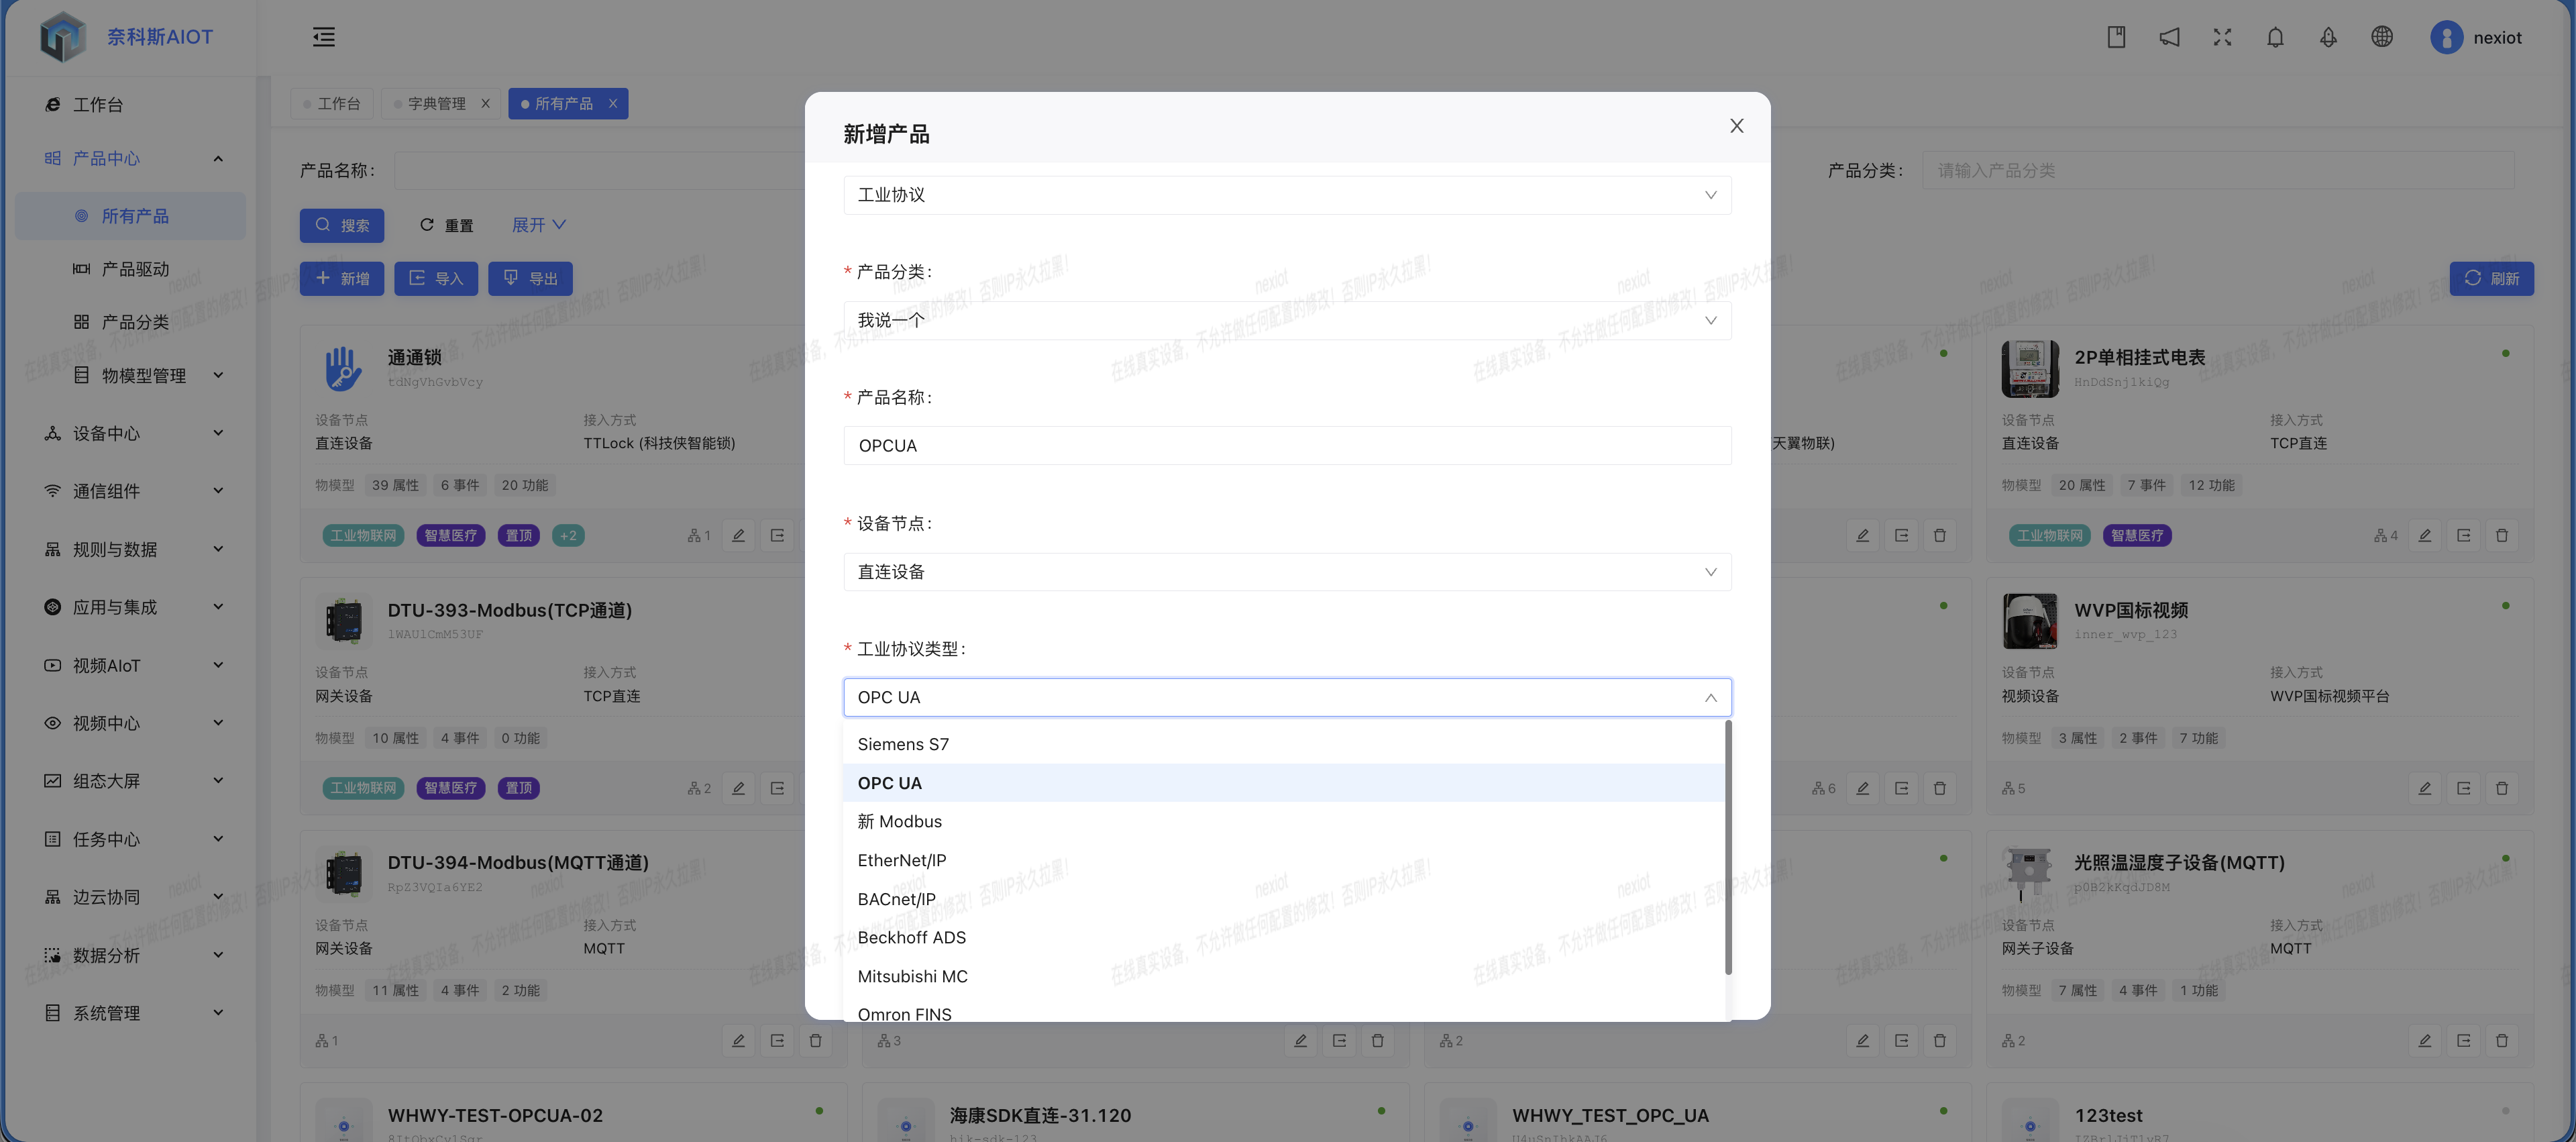
Task: Open the documentation book icon
Action: pos(2116,37)
